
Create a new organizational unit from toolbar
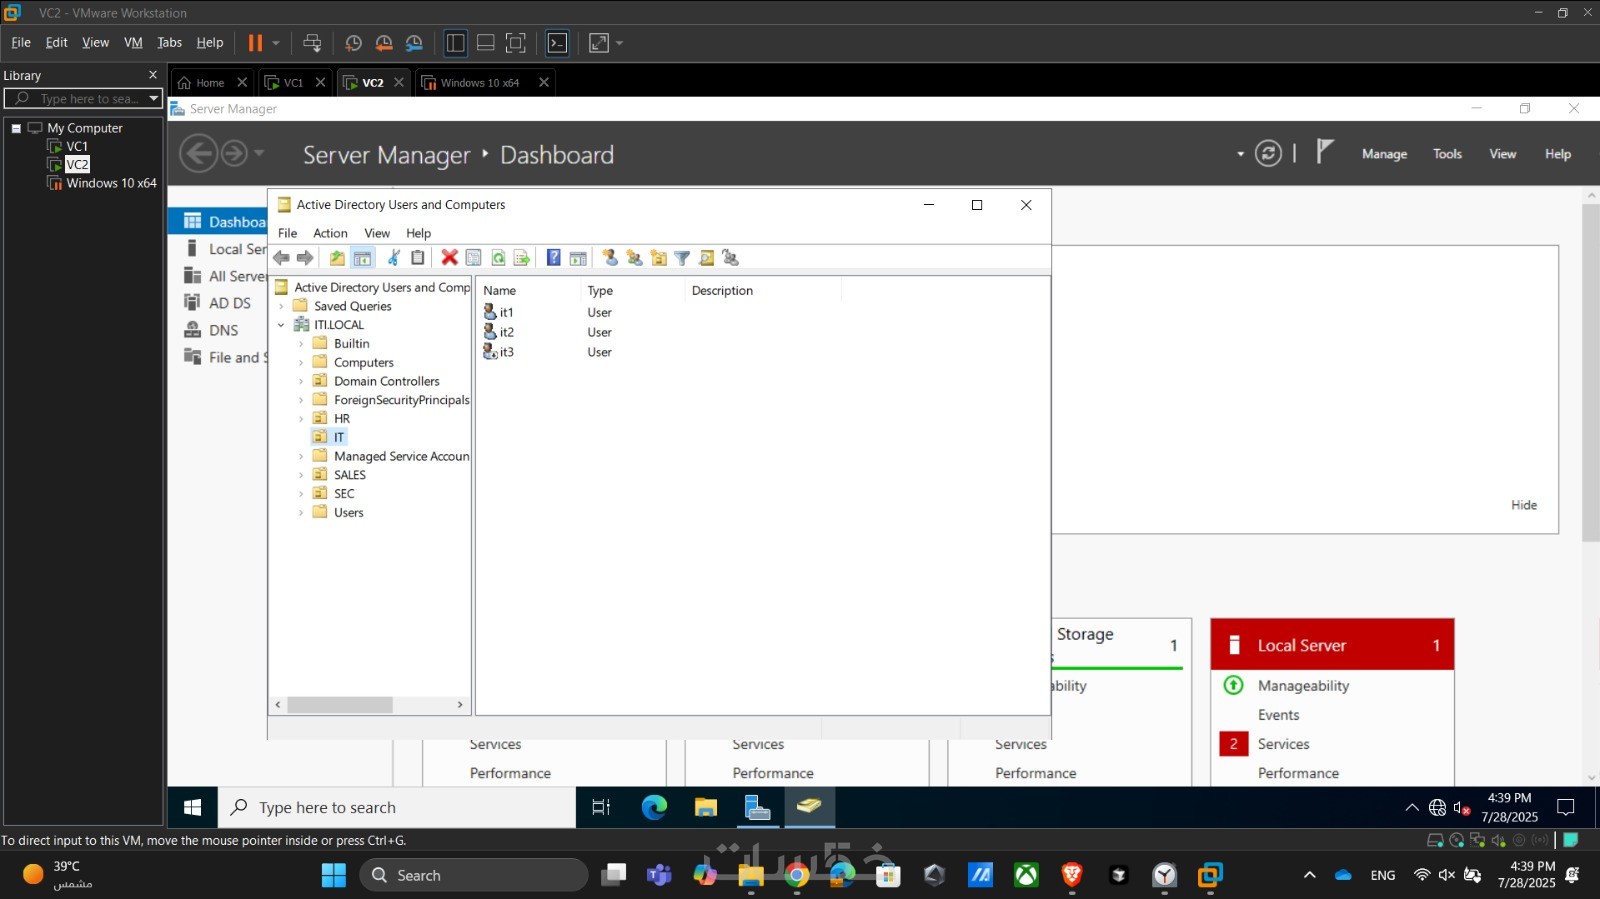pyautogui.click(x=658, y=258)
